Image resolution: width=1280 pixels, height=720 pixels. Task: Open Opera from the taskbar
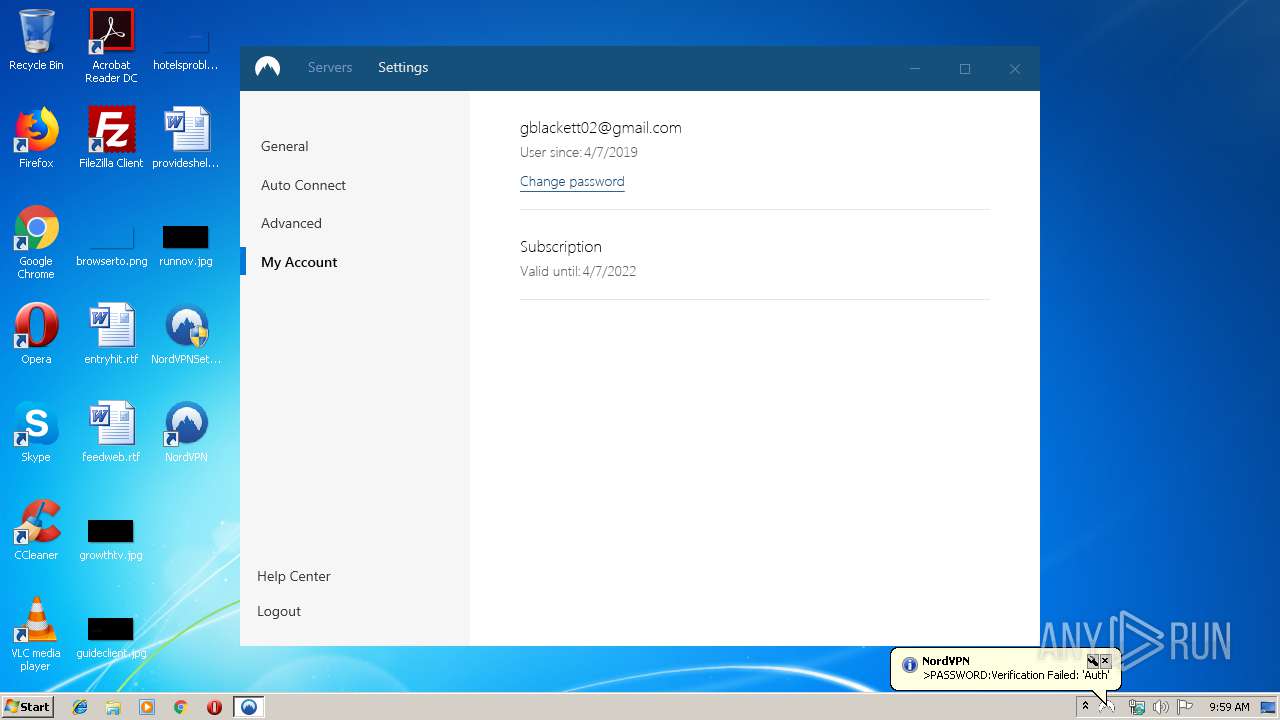tap(214, 707)
